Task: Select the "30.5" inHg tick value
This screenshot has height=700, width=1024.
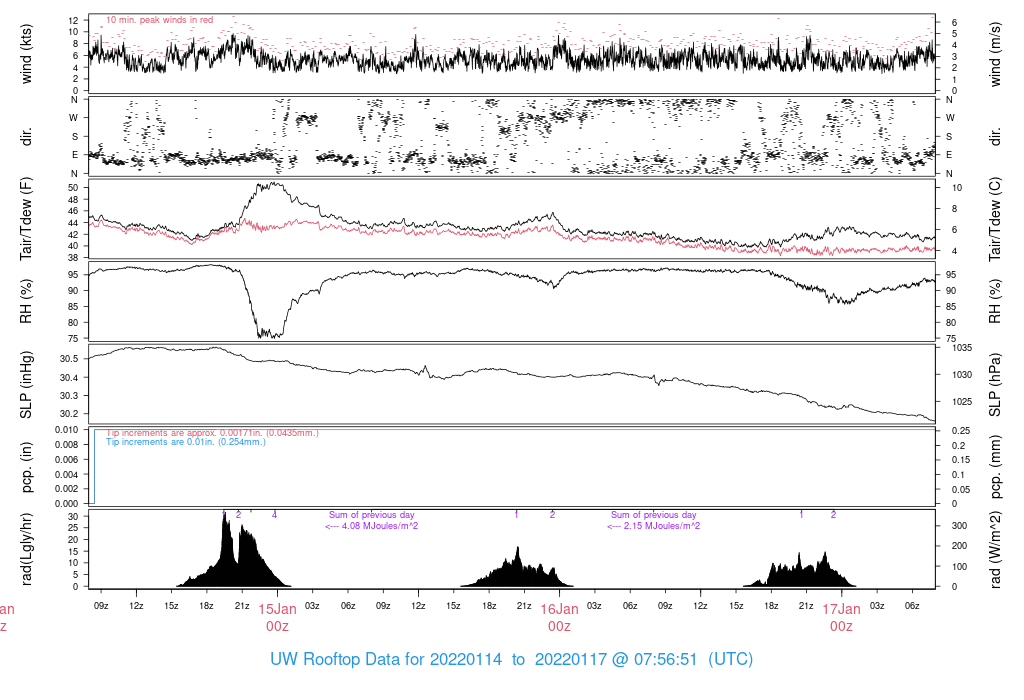Action: tap(69, 358)
